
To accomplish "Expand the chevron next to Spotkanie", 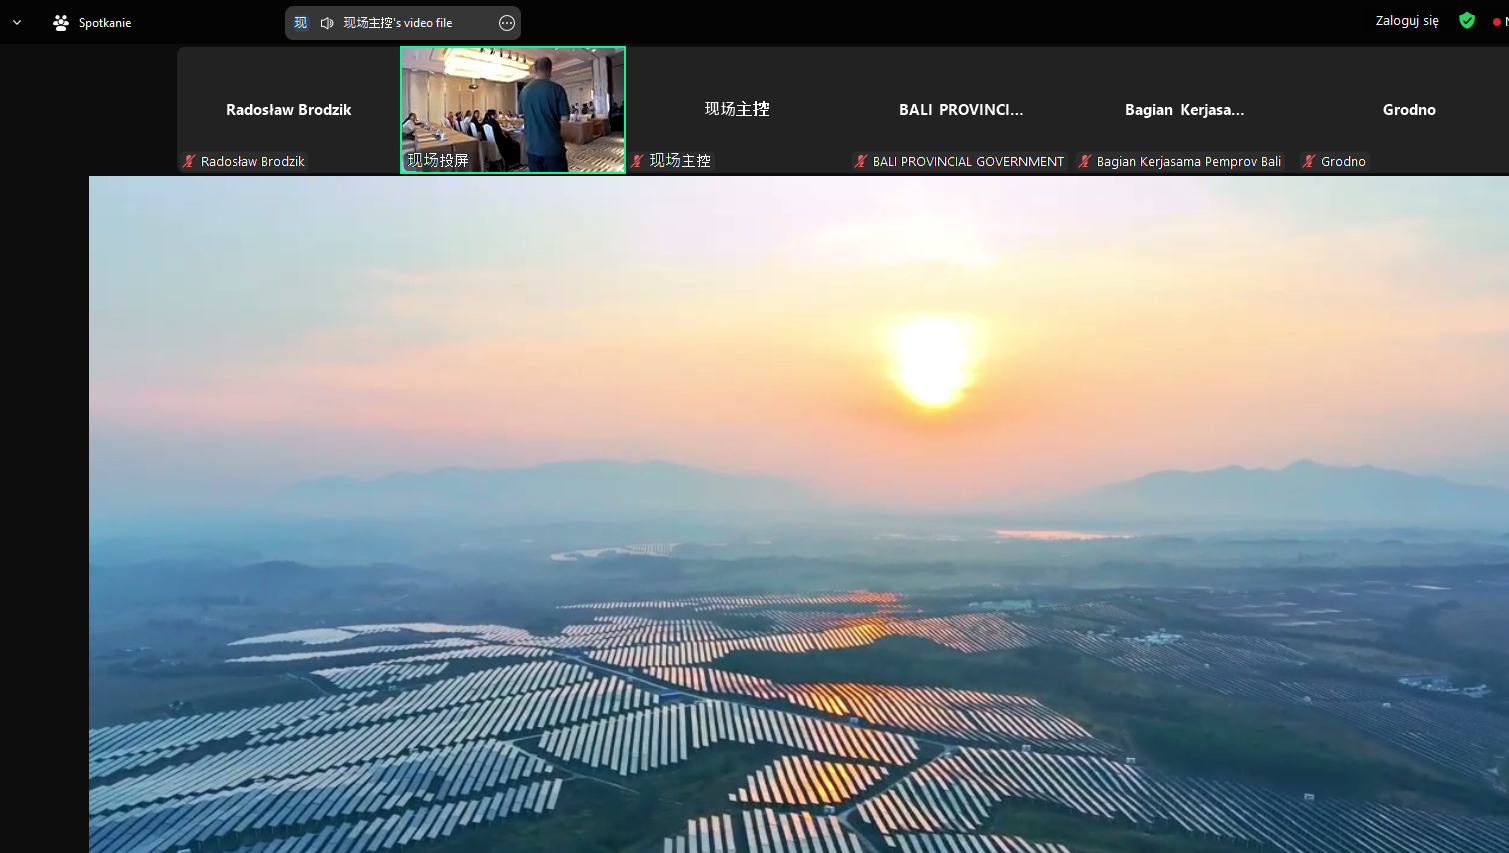I will (x=17, y=22).
